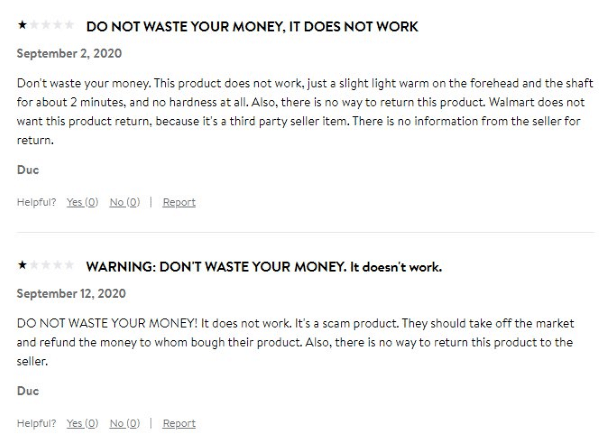Click reviewer name Duc on the second review

(28, 391)
